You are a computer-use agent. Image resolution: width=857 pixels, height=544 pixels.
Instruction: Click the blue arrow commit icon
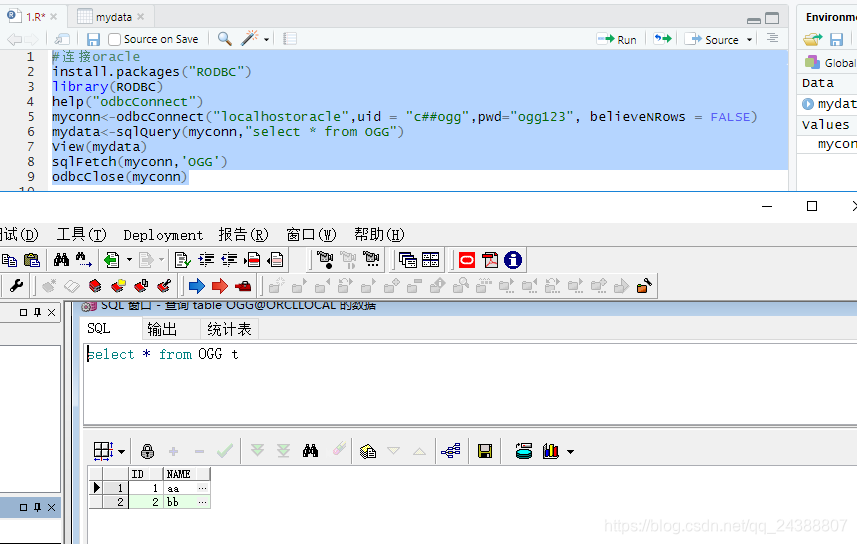[197, 286]
